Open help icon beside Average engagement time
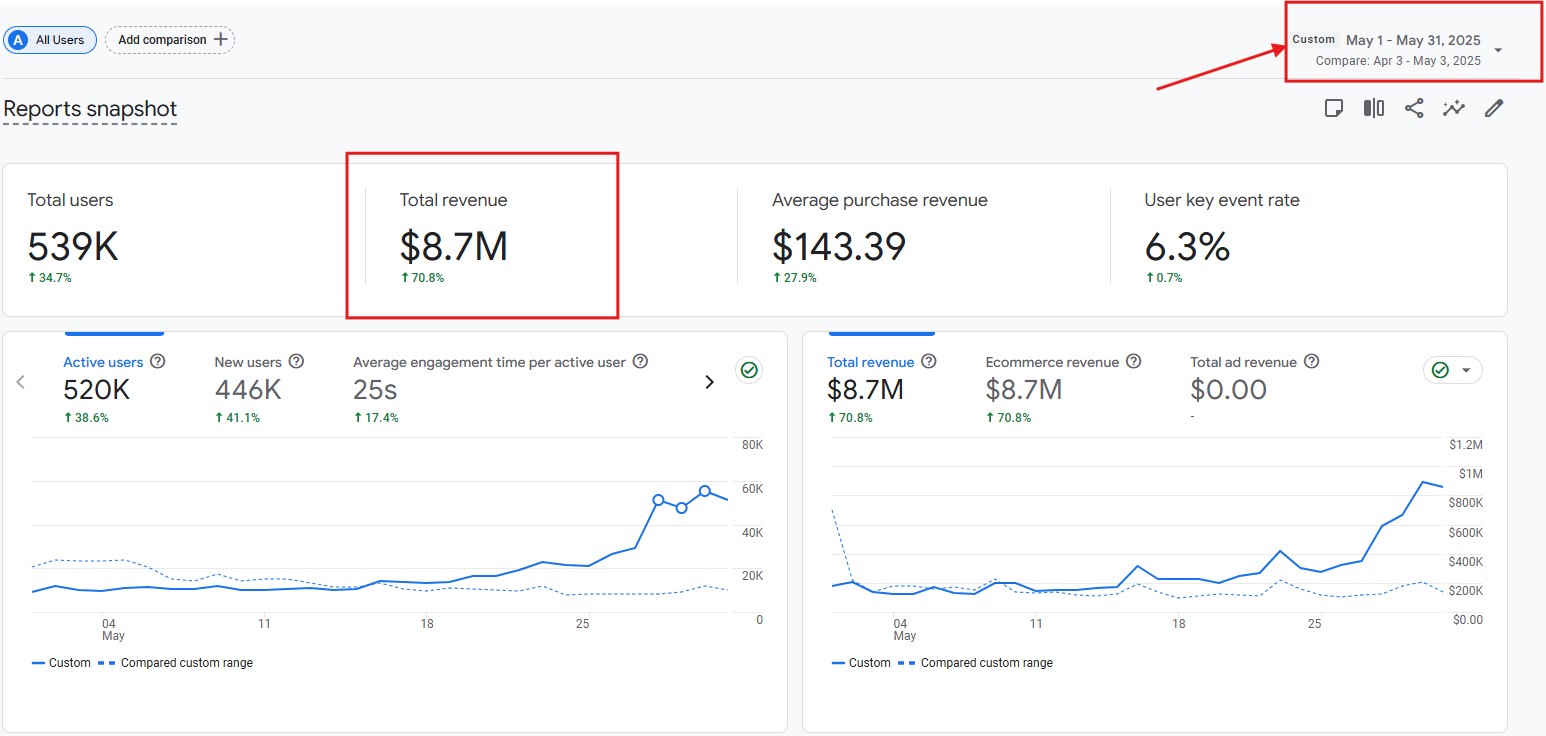The image size is (1546, 736). pos(641,362)
